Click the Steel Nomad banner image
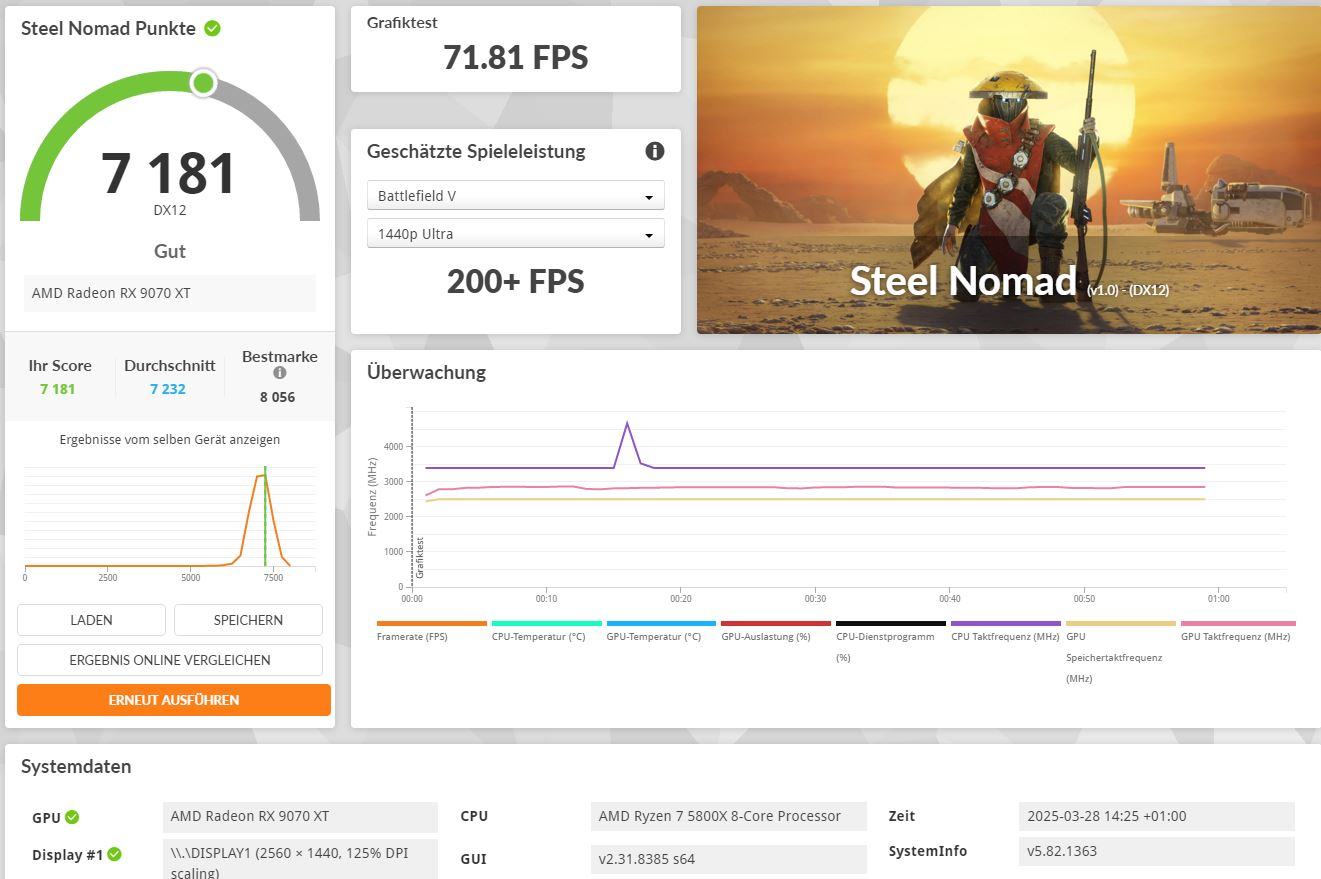The height and width of the screenshot is (879, 1321). (1009, 170)
